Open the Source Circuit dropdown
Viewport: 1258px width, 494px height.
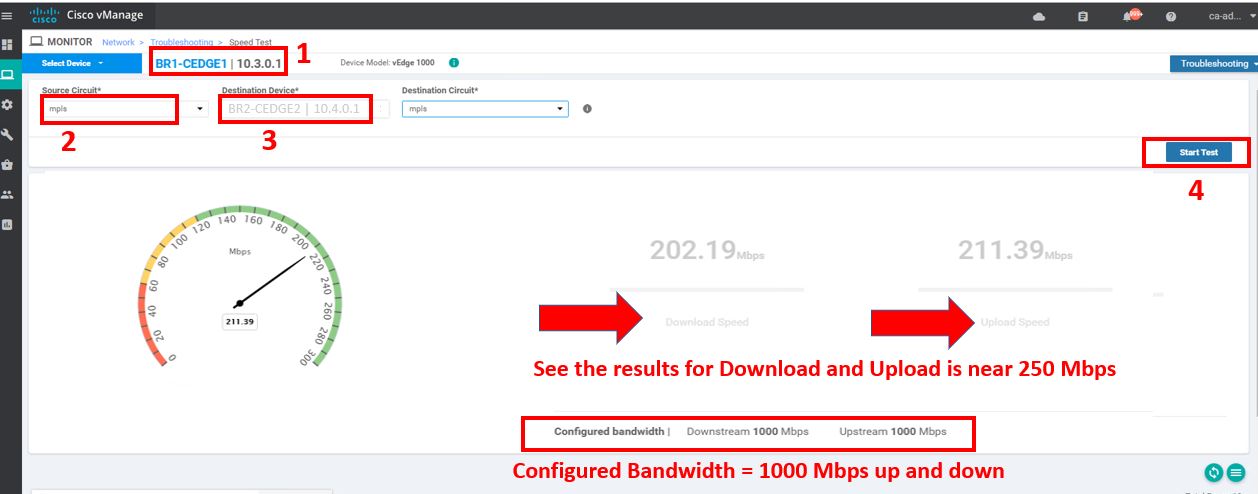(124, 108)
